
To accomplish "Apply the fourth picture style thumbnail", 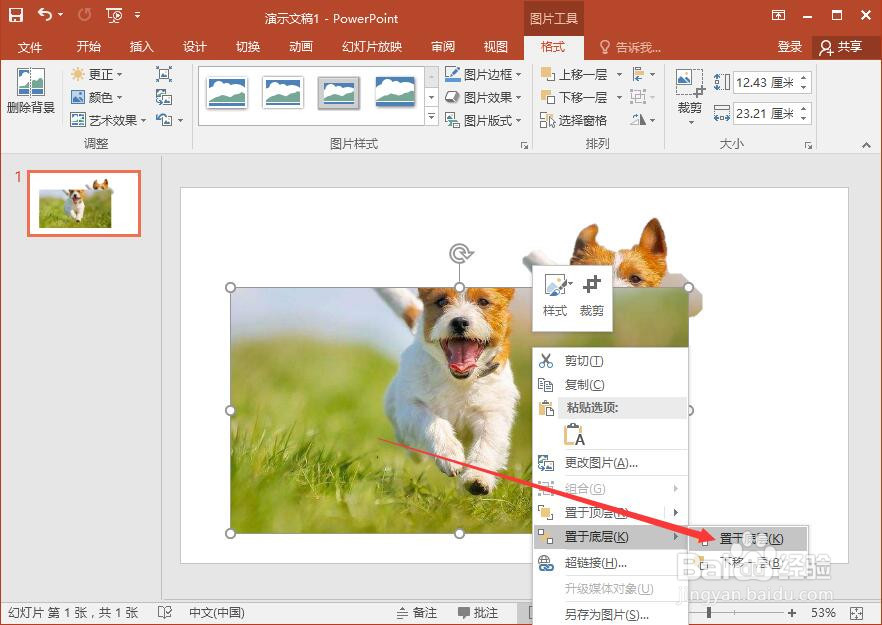I will coord(395,91).
